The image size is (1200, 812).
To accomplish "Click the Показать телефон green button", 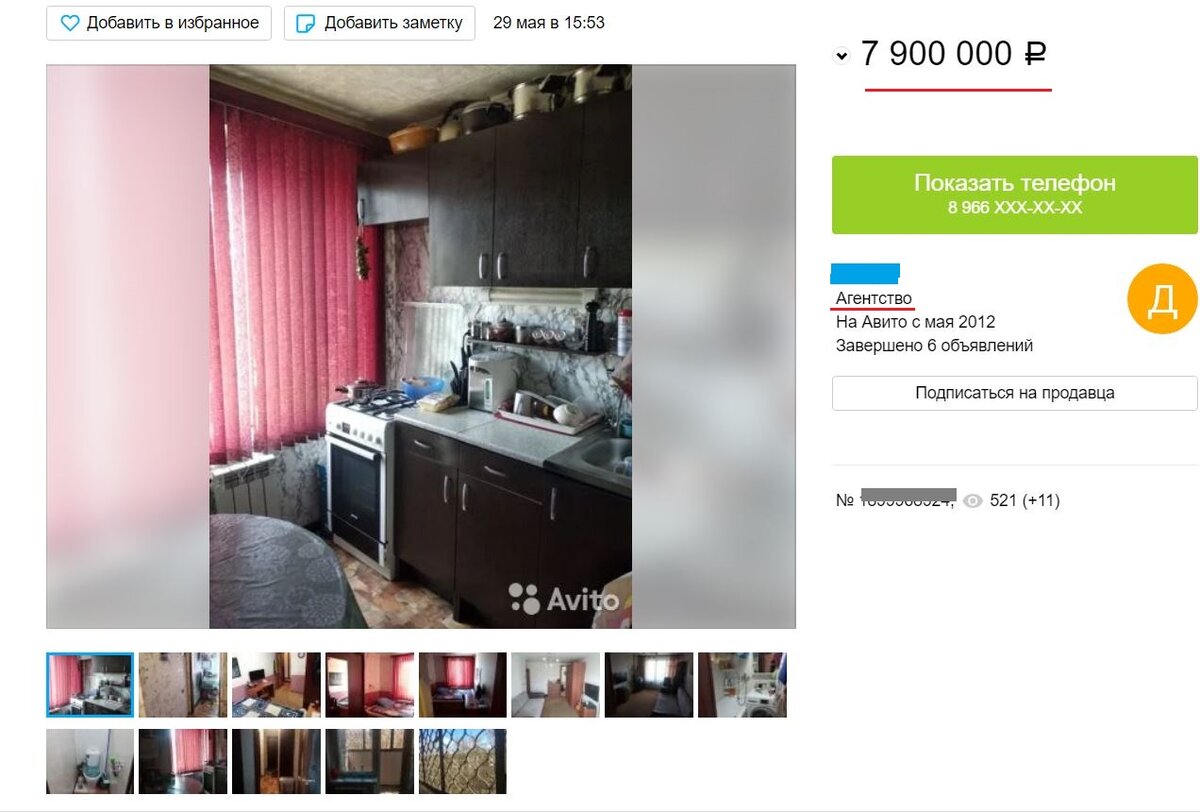I will pyautogui.click(x=1014, y=195).
